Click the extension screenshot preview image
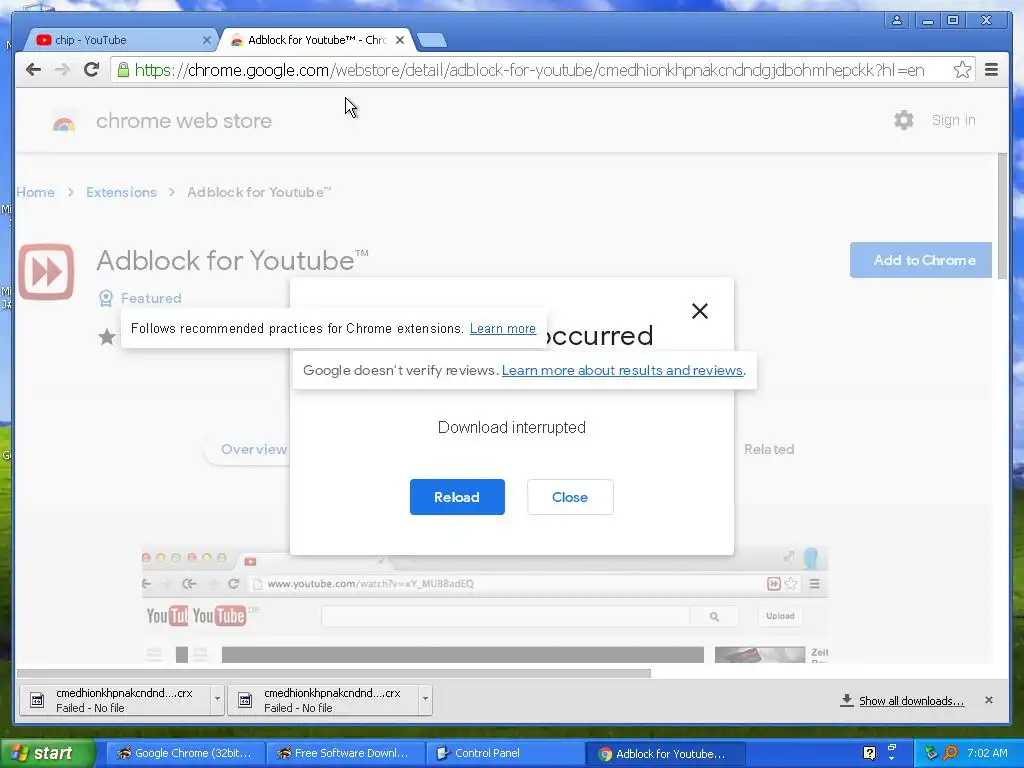 coord(485,605)
